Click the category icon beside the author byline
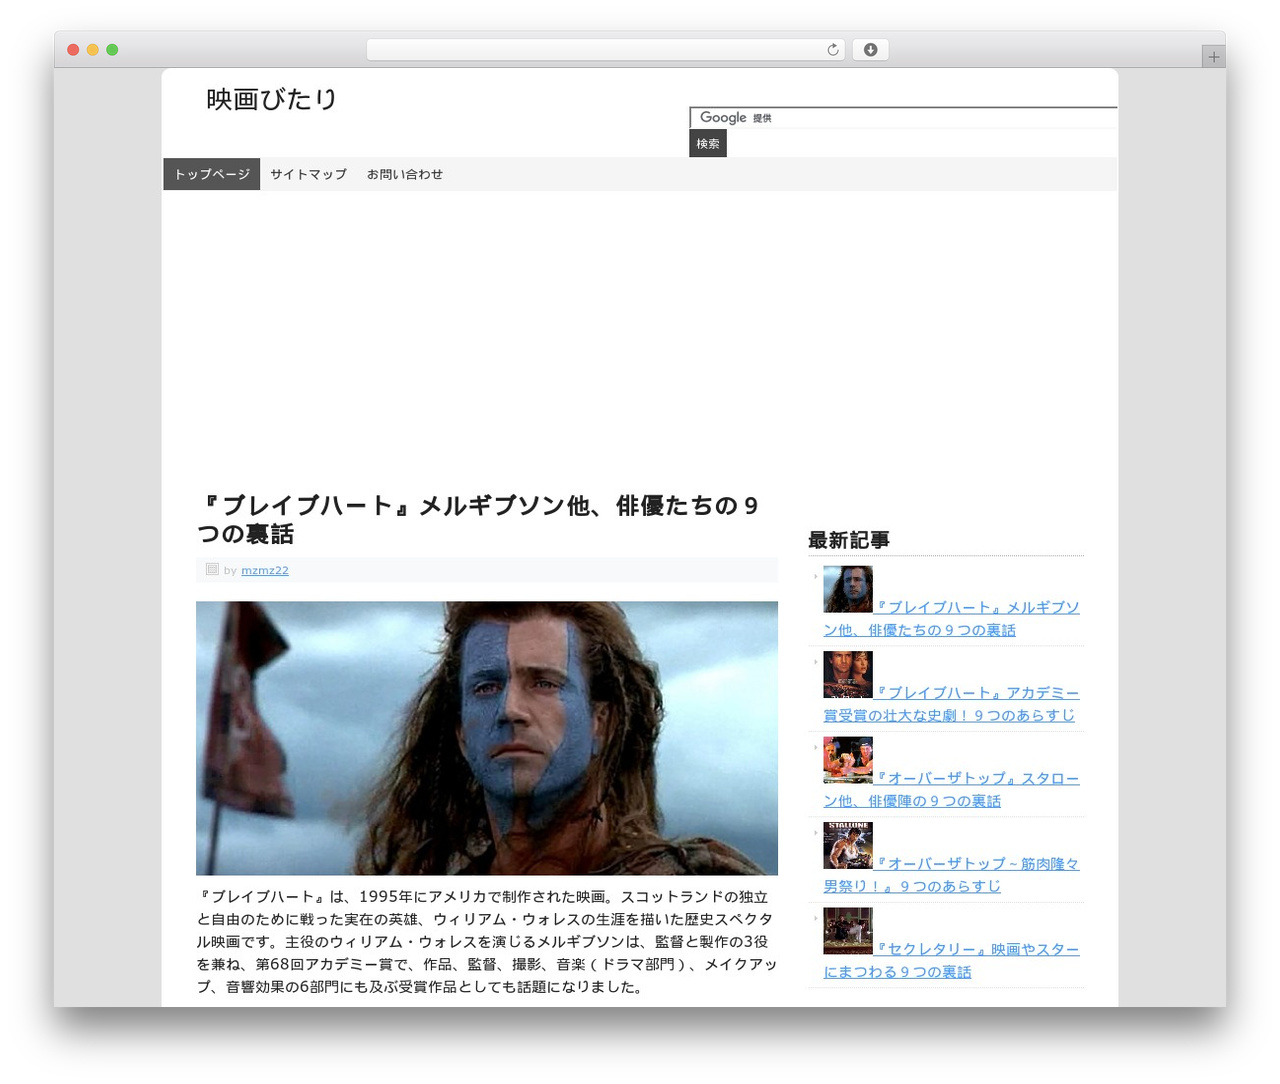Viewport: 1280px width, 1084px height. (x=212, y=569)
